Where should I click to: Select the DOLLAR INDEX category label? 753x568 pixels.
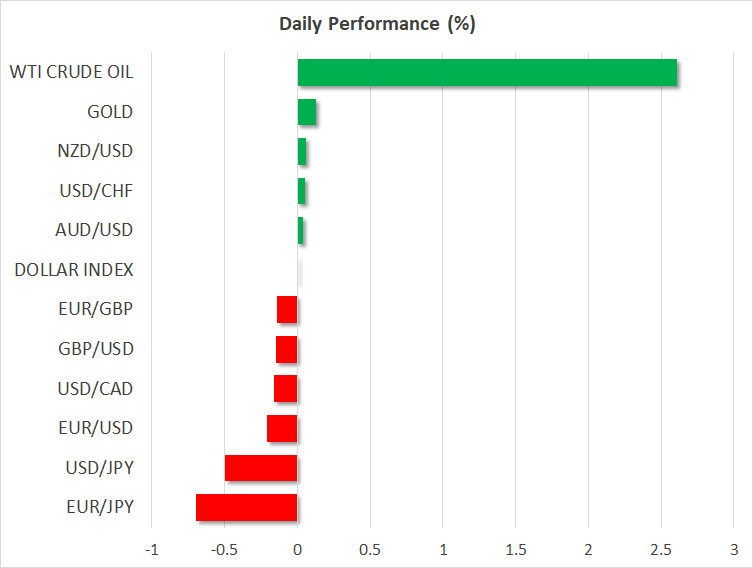[74, 270]
